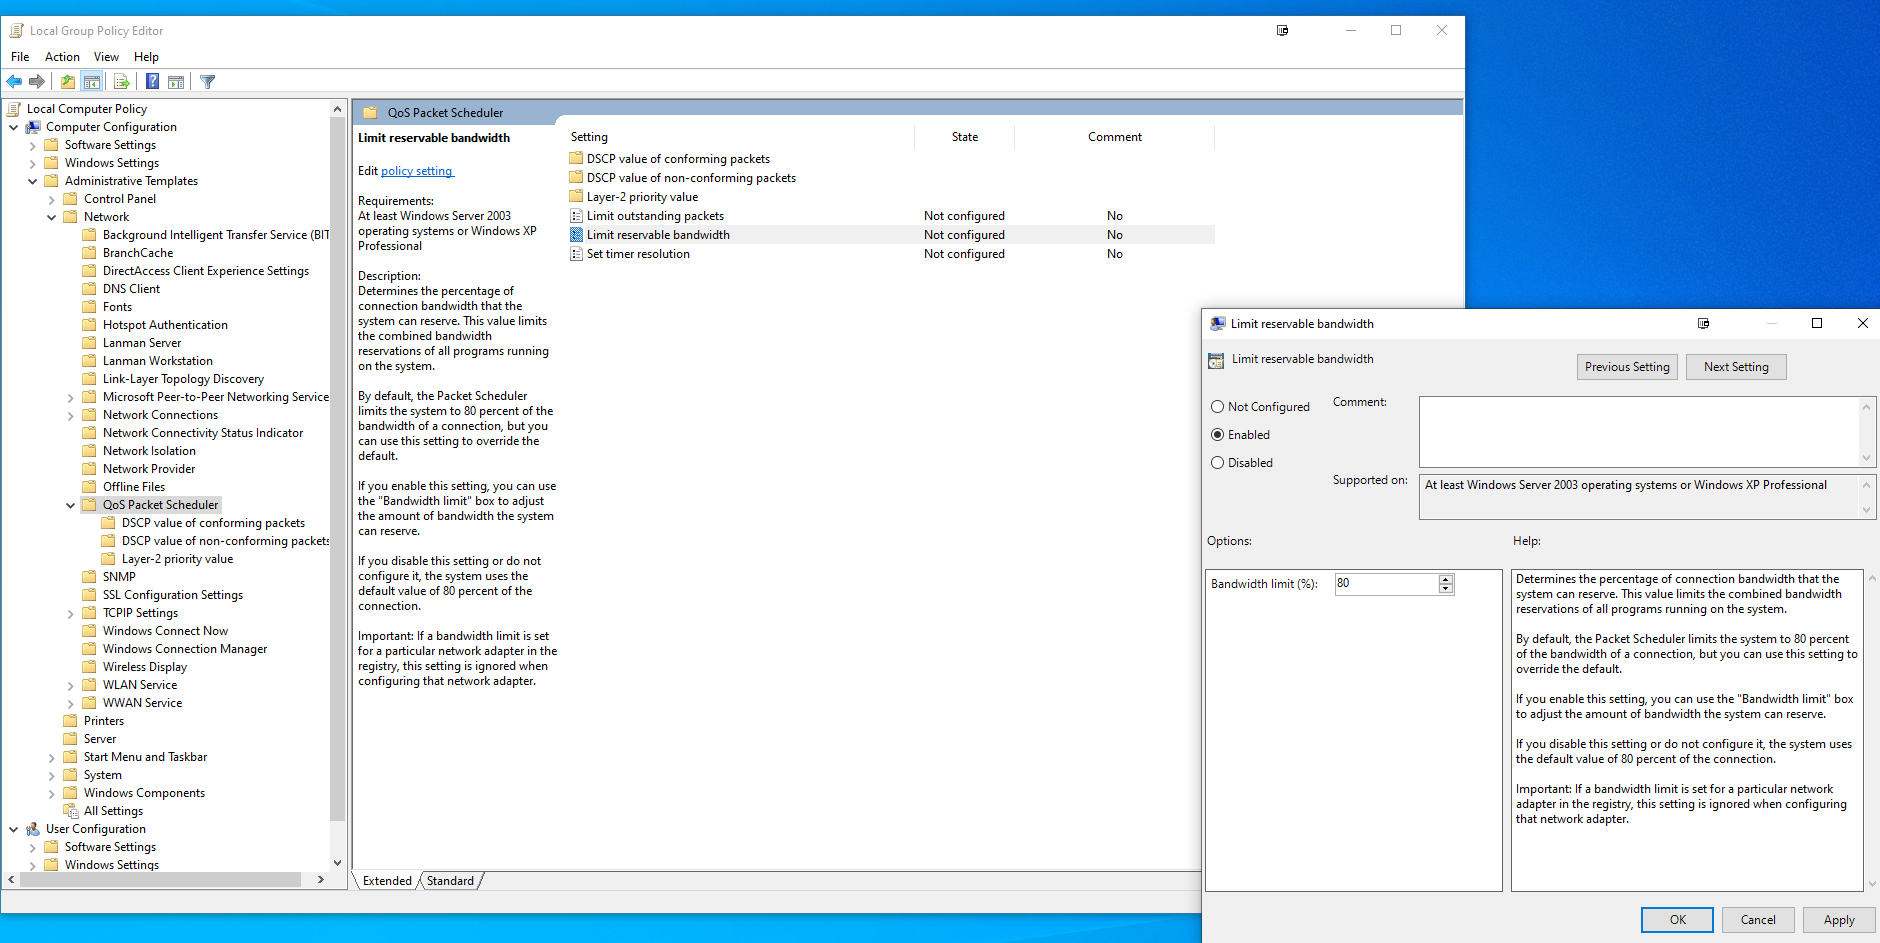This screenshot has width=1880, height=943.
Task: Collapse the QoS Packet Scheduler tree node
Action: 70,505
